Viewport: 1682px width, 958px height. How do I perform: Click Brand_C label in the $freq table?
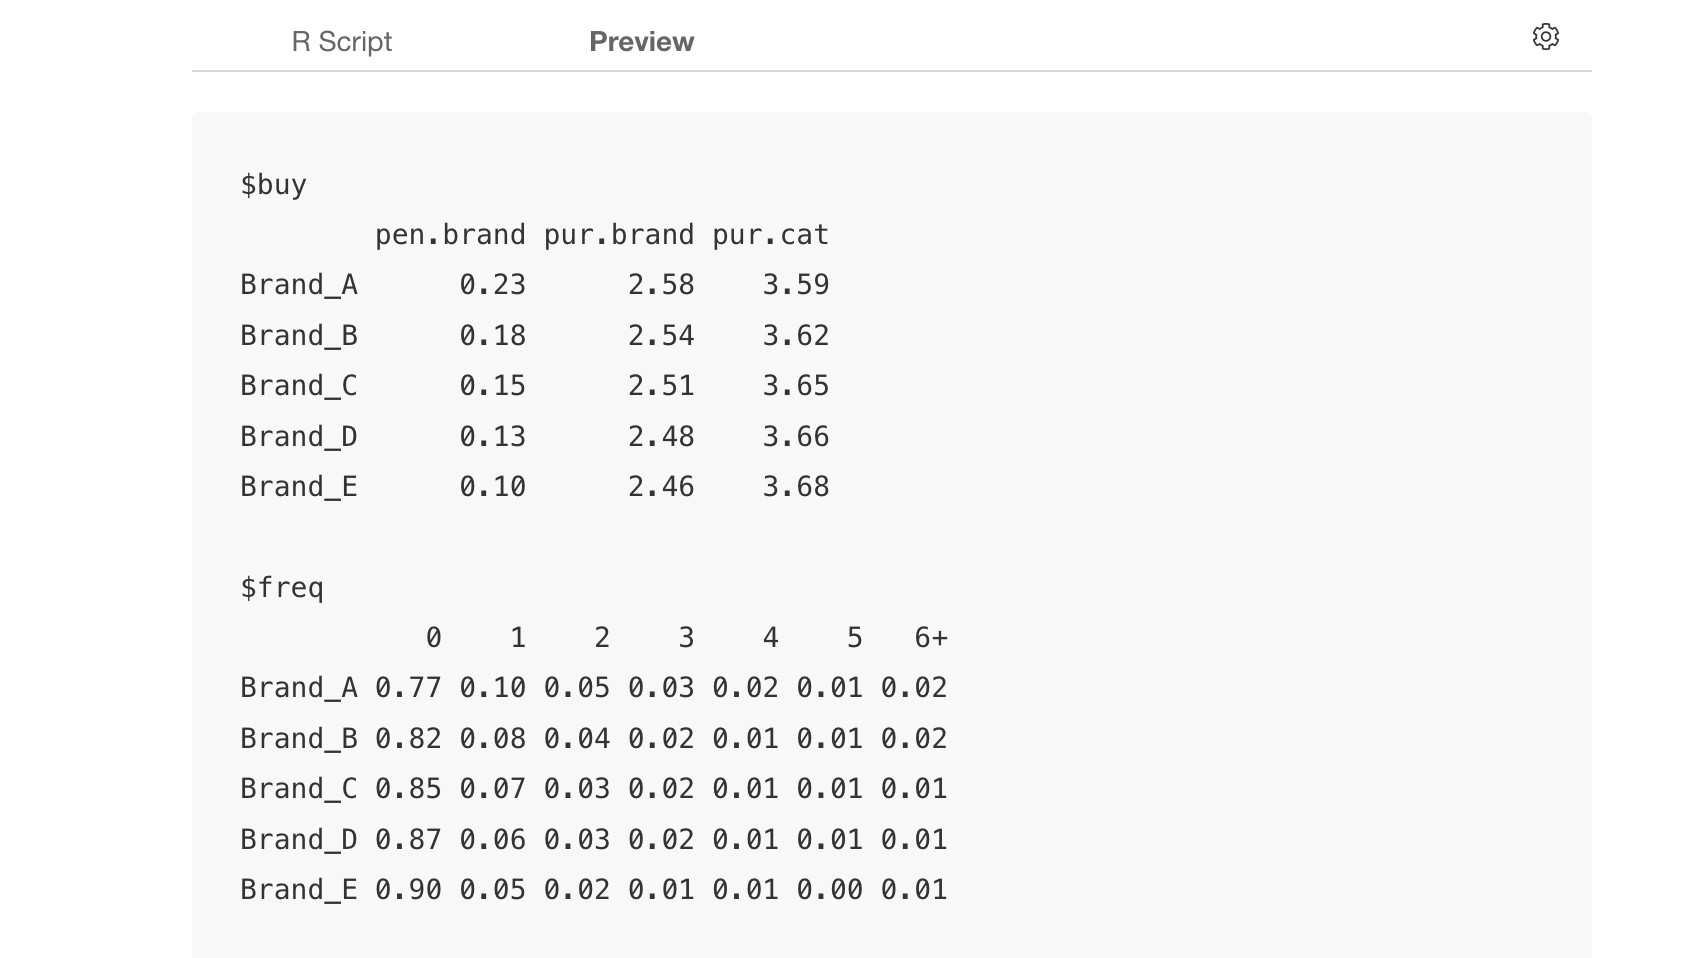[x=299, y=789]
